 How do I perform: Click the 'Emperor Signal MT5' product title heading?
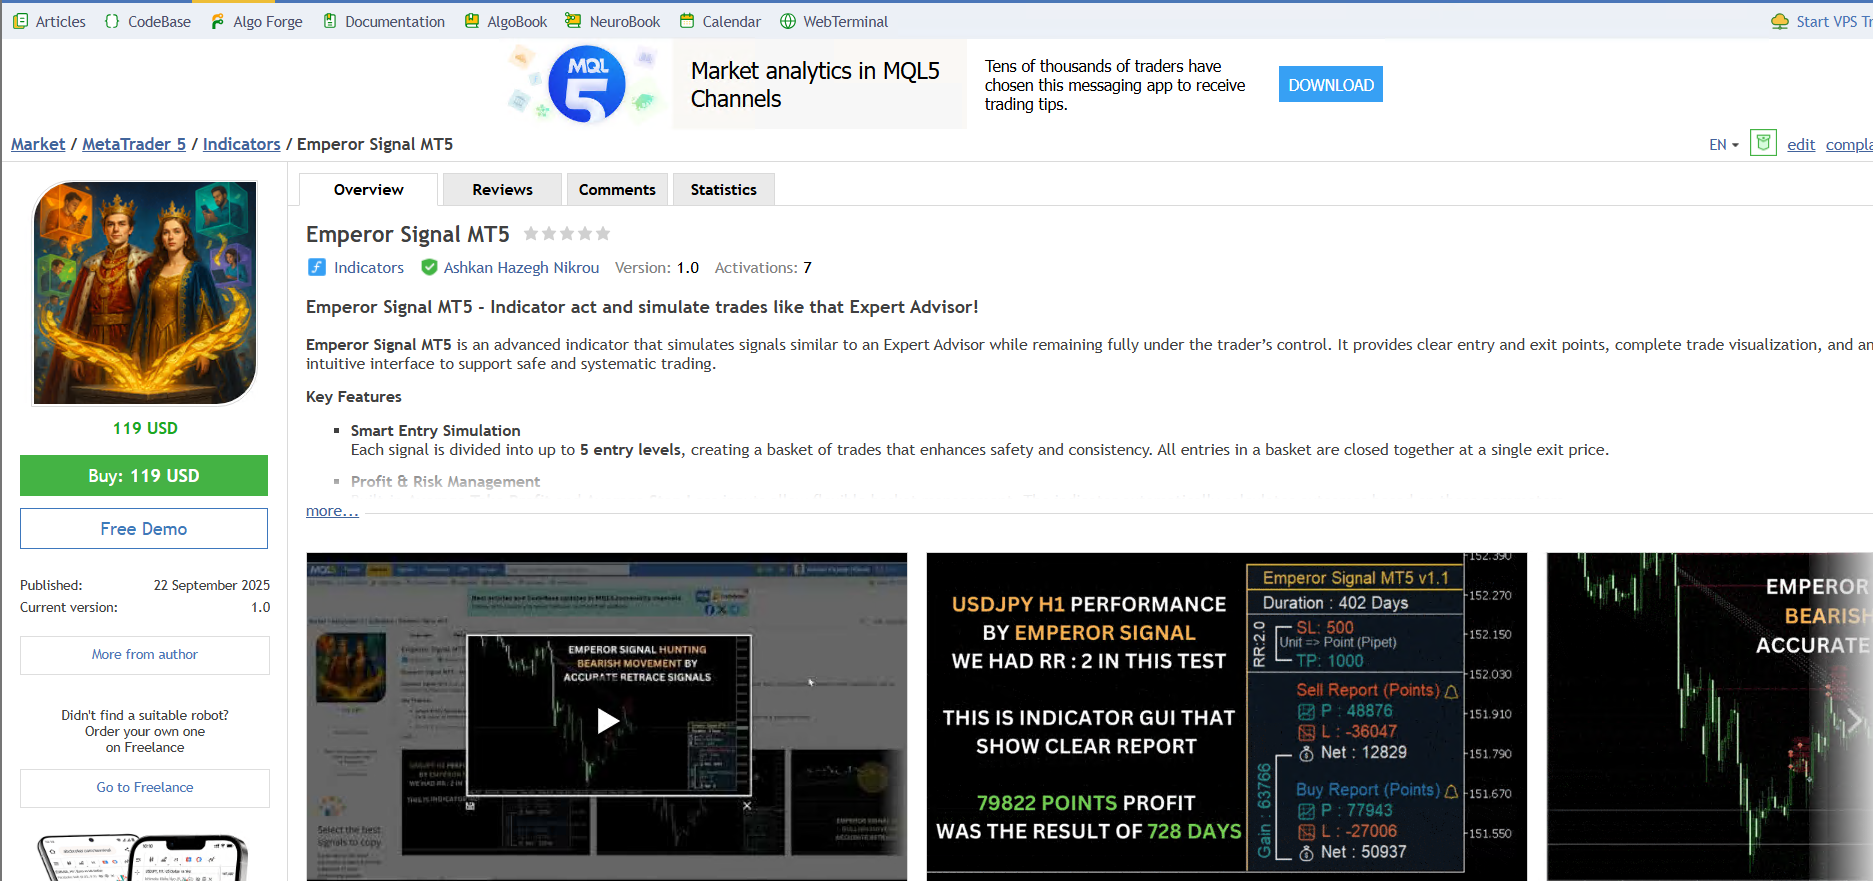408,234
